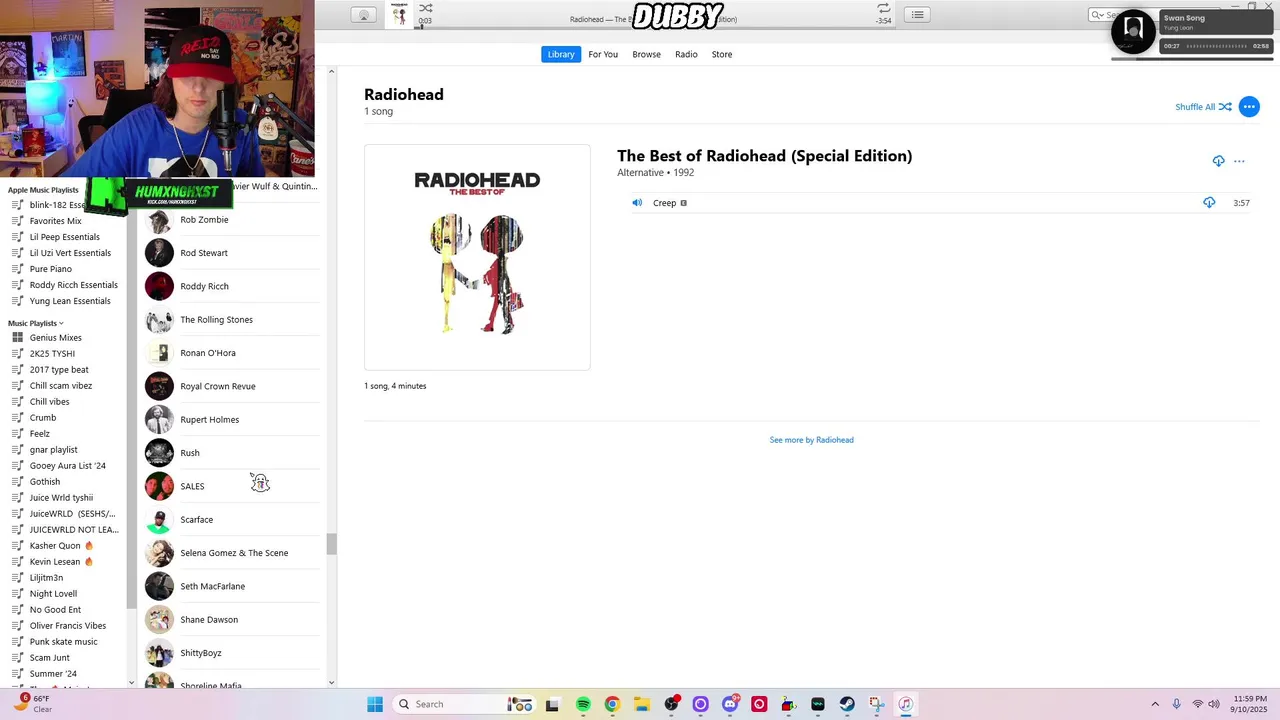Toggle repeat in the now playing bar
Viewport: 1280px width, 720px height.
[883, 8]
